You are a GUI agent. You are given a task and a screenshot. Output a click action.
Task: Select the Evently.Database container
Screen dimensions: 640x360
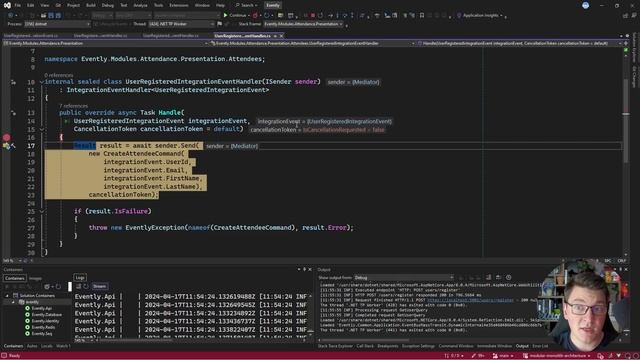click(x=47, y=315)
